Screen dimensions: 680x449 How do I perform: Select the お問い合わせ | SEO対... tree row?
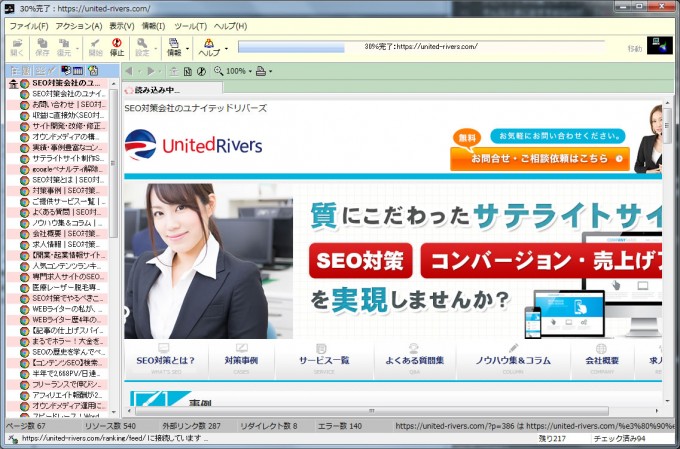click(x=69, y=105)
